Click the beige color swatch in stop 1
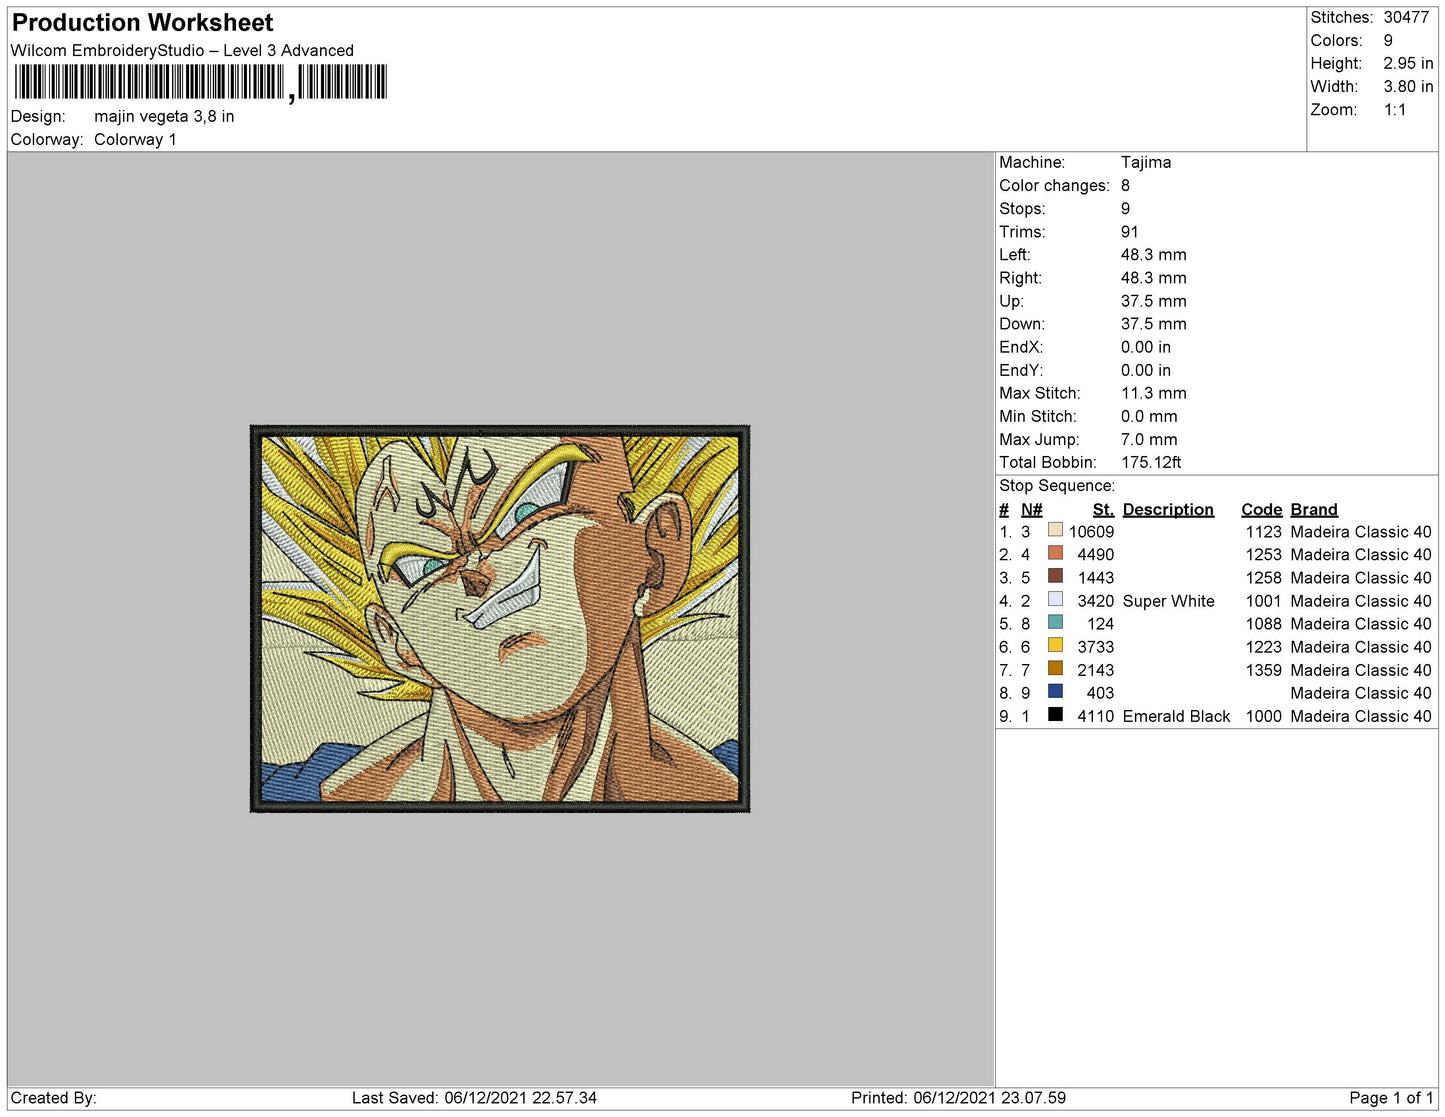The height and width of the screenshot is (1117, 1445). (x=1055, y=530)
